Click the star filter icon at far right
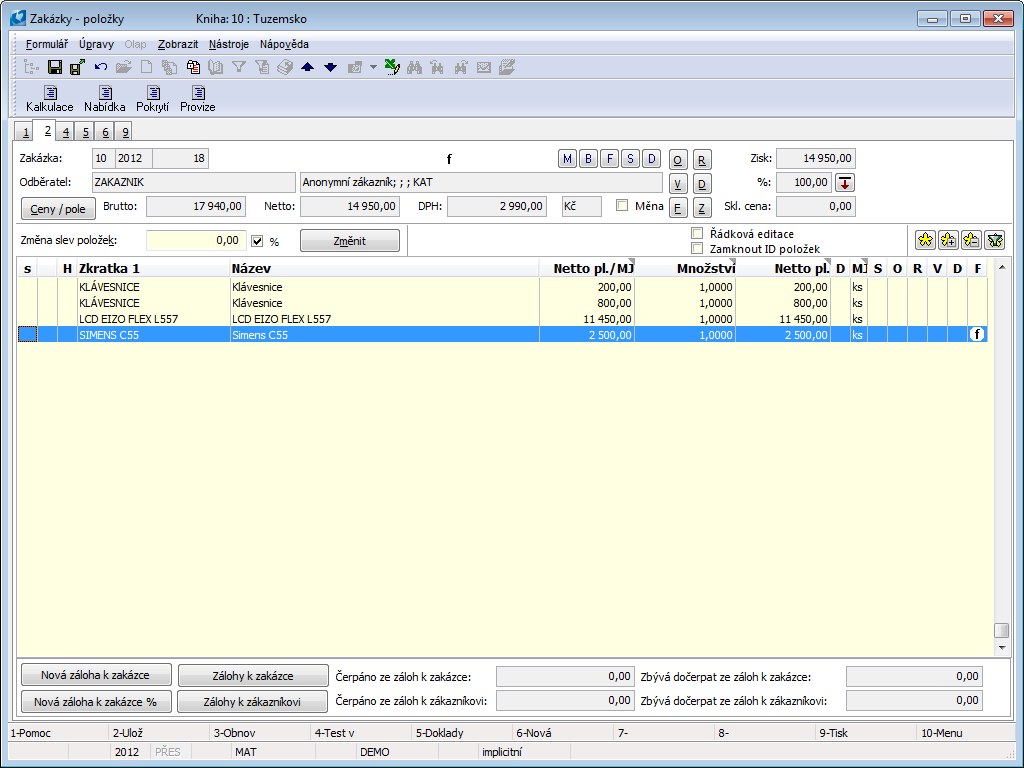 pos(994,240)
